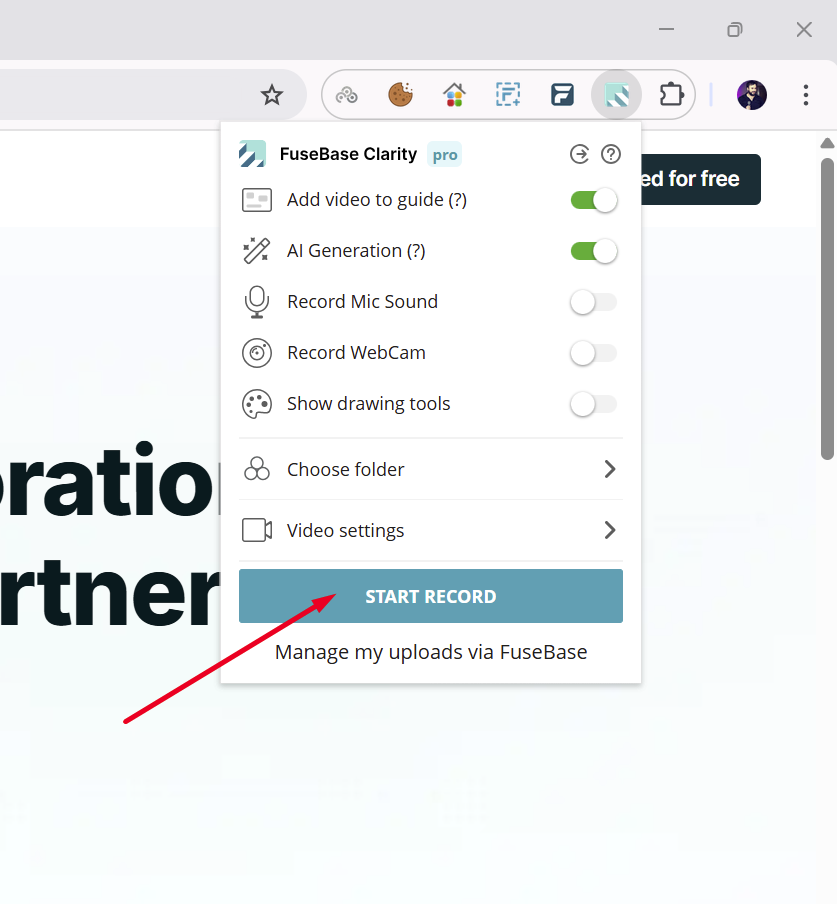Open the Video settings submenu arrow
This screenshot has height=904, width=837.
tap(609, 530)
